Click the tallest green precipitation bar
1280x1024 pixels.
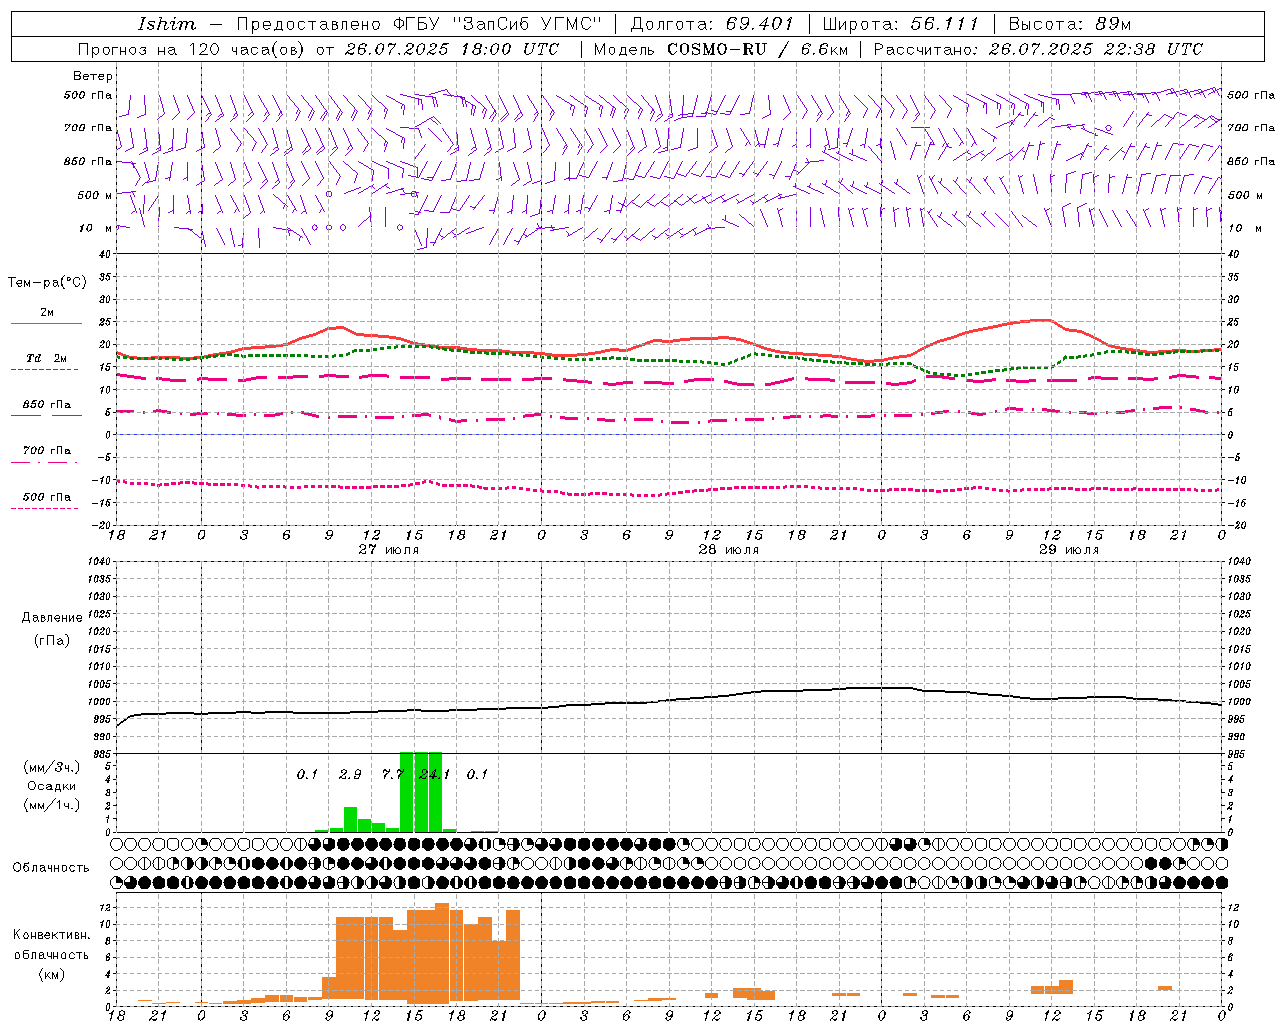tap(421, 792)
